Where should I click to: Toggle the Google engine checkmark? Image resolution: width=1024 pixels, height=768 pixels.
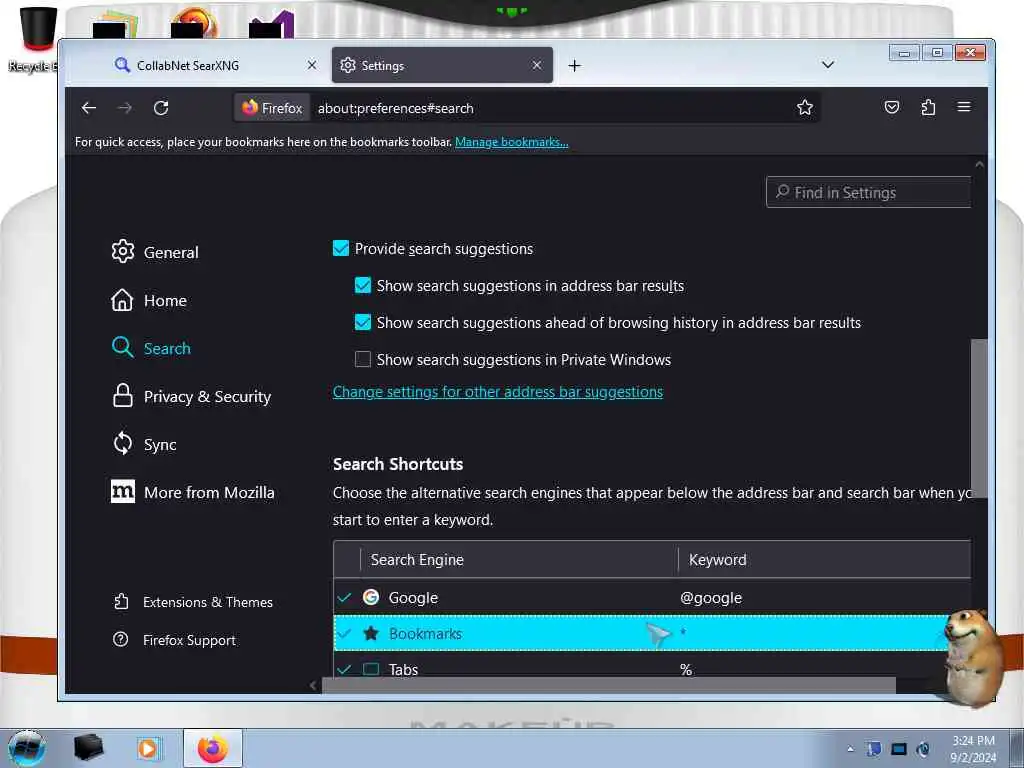(x=344, y=598)
